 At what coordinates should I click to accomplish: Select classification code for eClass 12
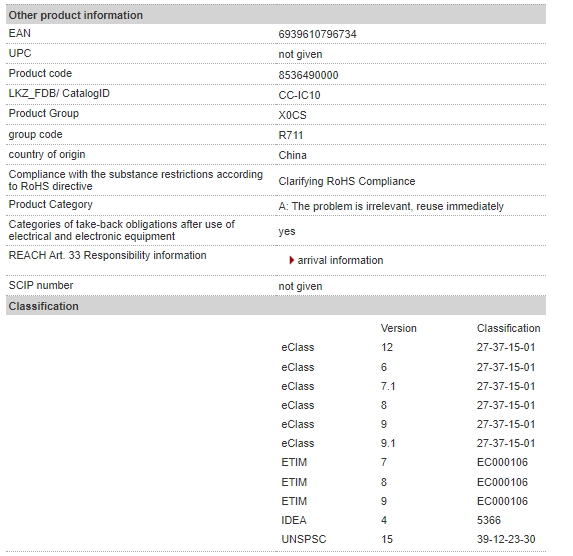point(506,348)
